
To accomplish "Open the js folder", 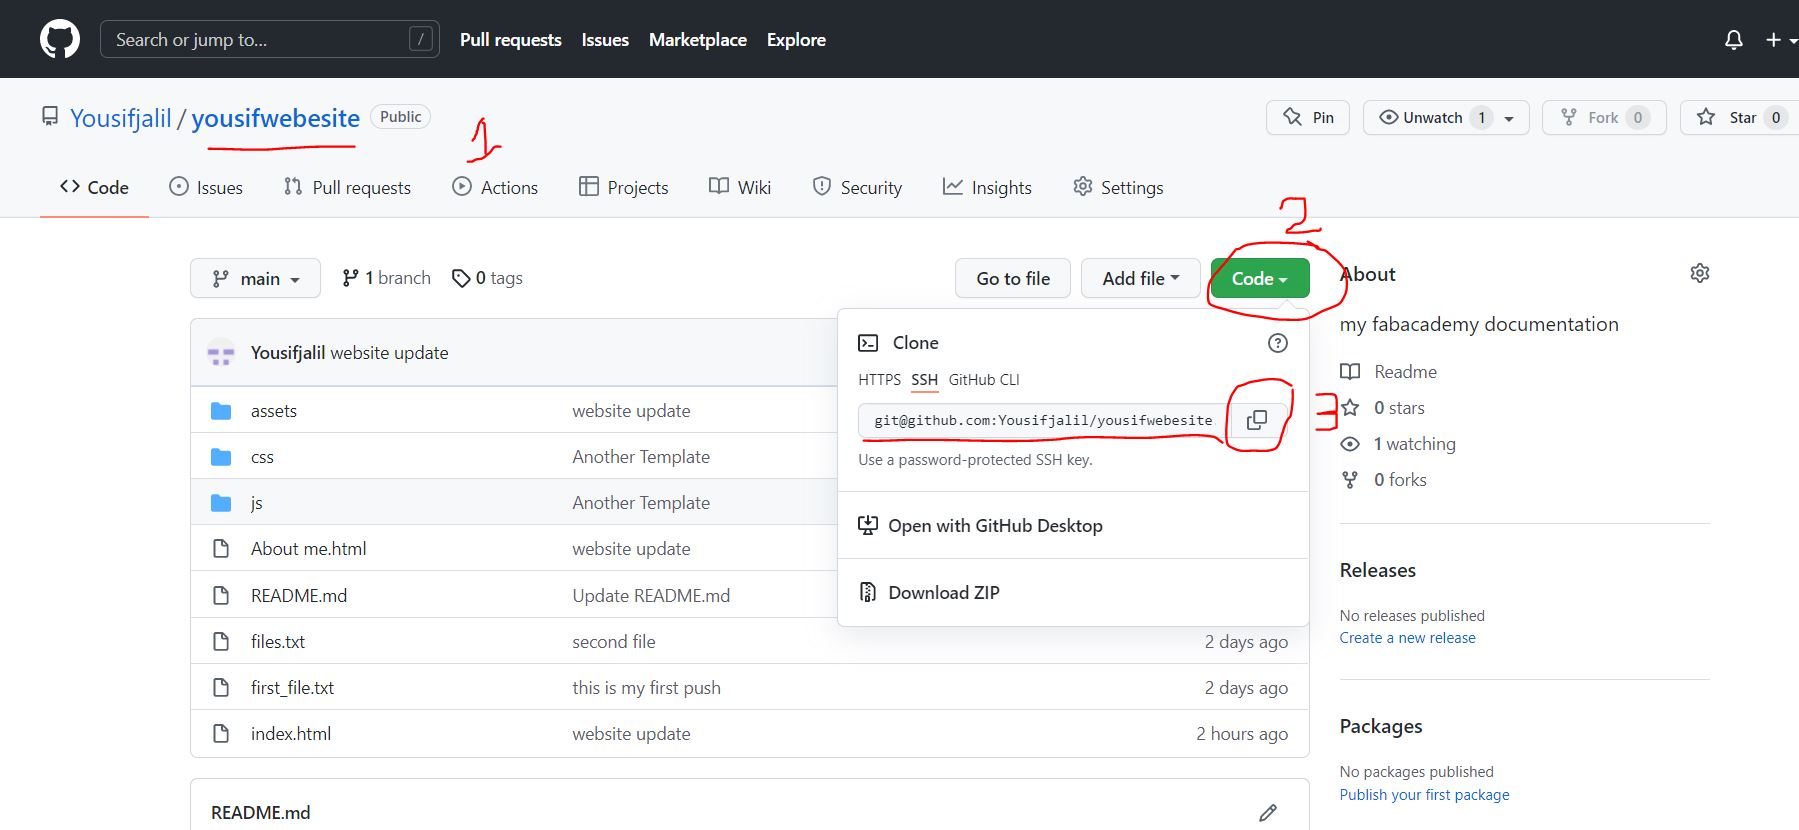I will coord(257,503).
